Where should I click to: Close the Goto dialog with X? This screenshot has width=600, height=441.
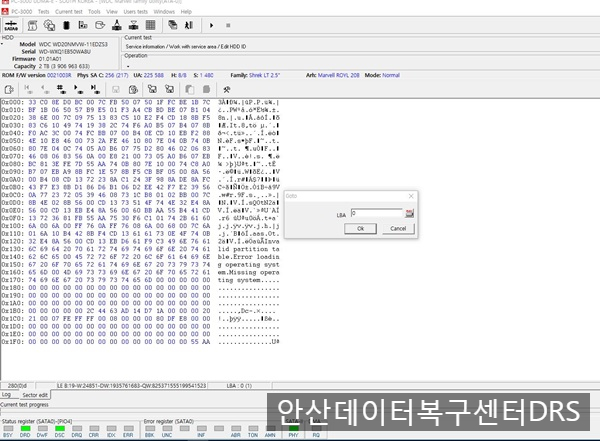pyautogui.click(x=411, y=196)
